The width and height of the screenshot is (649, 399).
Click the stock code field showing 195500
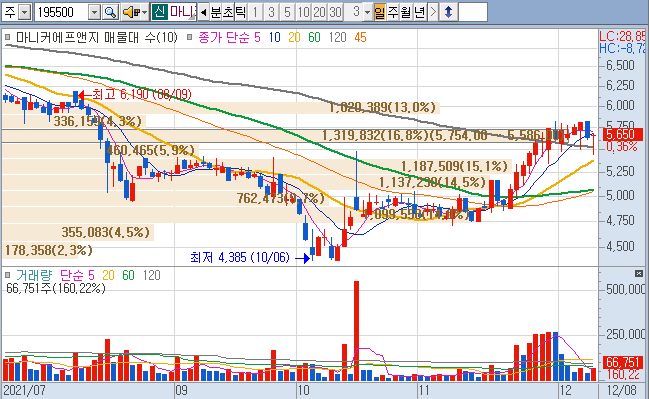point(61,12)
